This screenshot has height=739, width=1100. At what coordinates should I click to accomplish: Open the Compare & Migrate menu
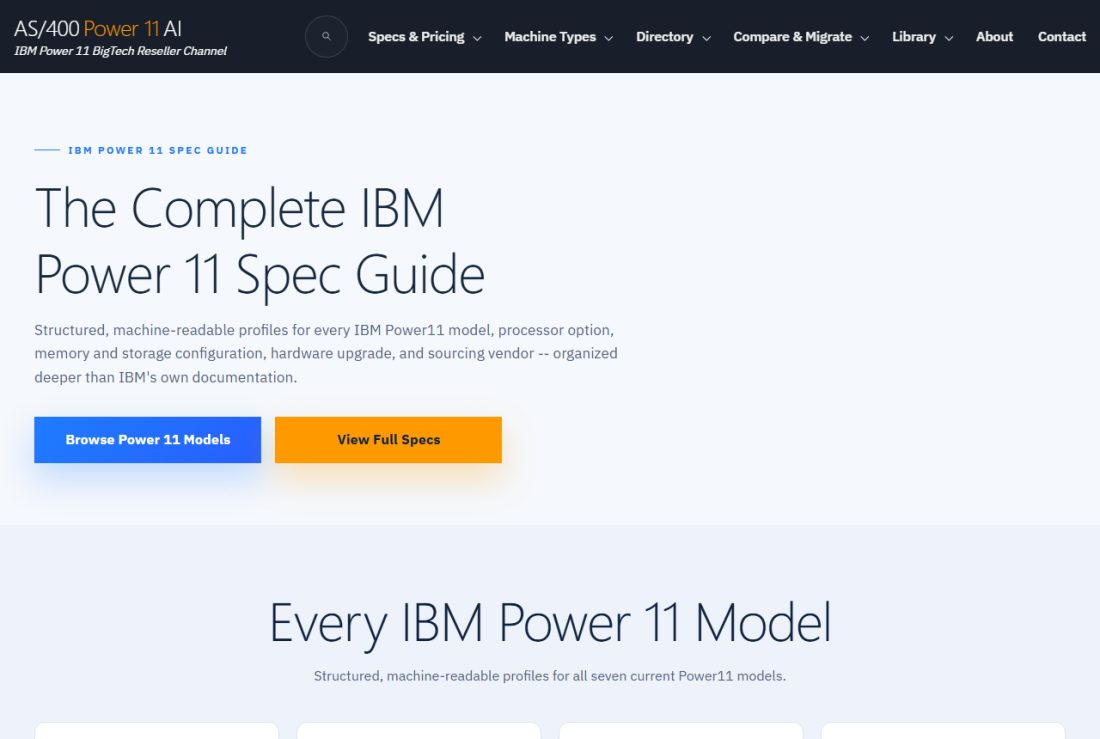[793, 36]
